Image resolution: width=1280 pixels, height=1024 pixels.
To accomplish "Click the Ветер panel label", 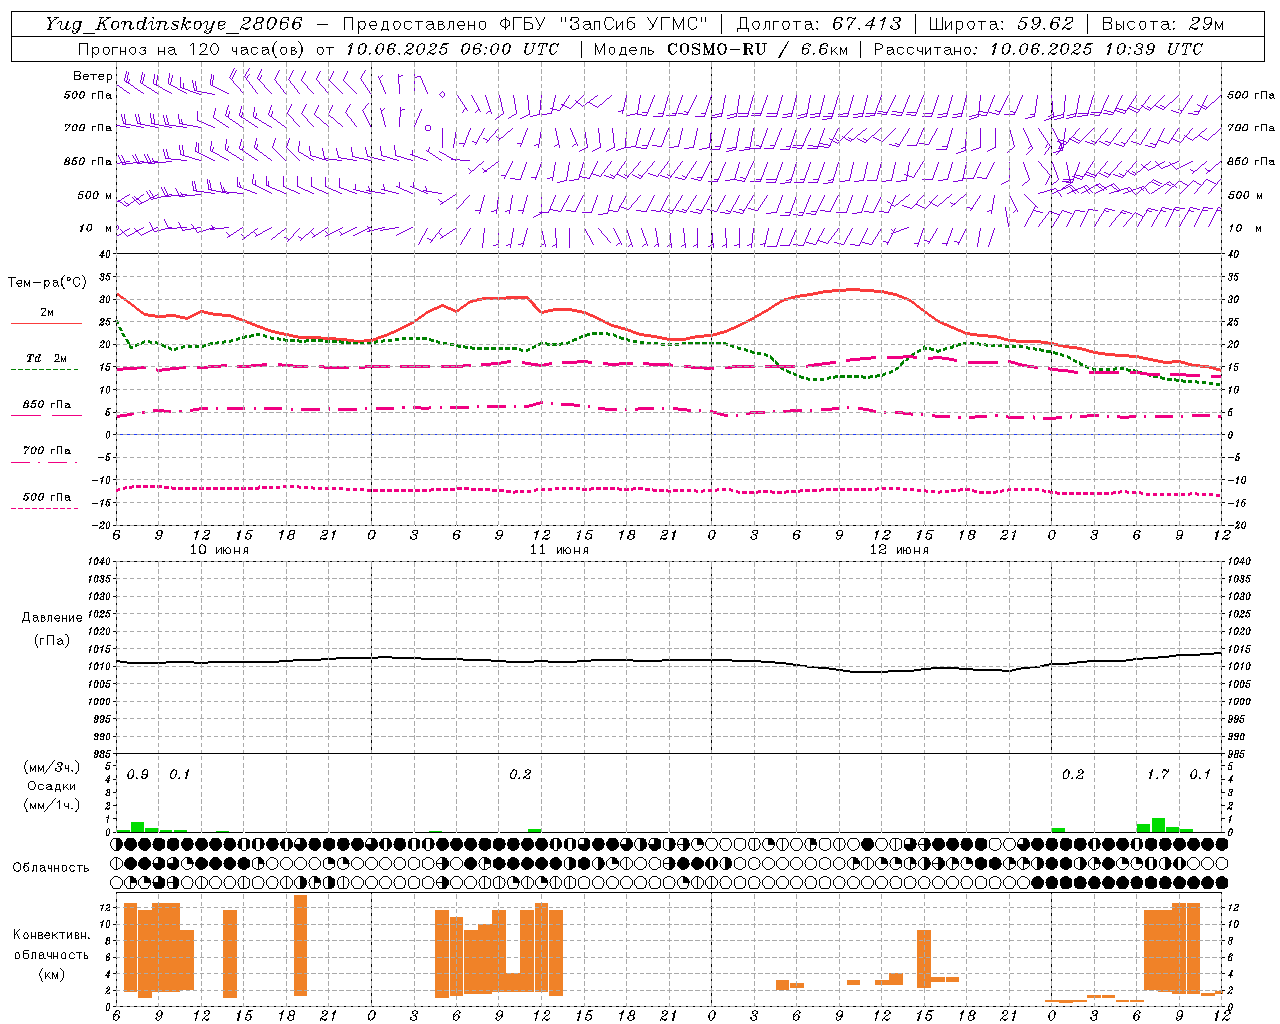I will 93,76.
